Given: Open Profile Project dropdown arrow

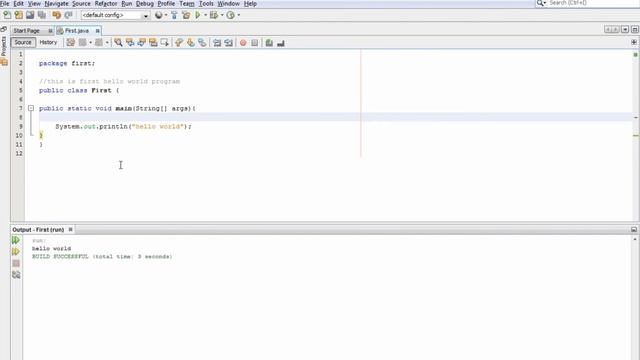Looking at the screenshot, I should coord(239,15).
